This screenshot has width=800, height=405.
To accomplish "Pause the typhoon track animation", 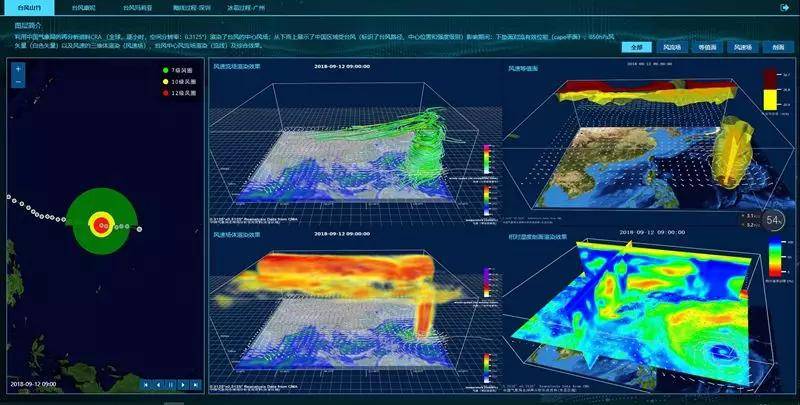I will pos(170,384).
